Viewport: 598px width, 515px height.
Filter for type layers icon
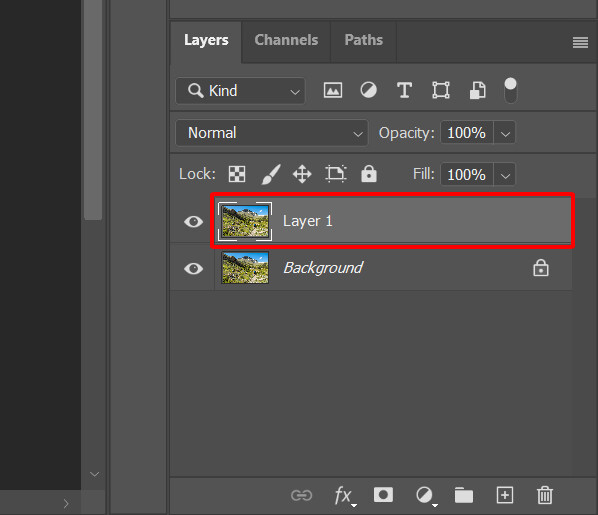pos(404,91)
